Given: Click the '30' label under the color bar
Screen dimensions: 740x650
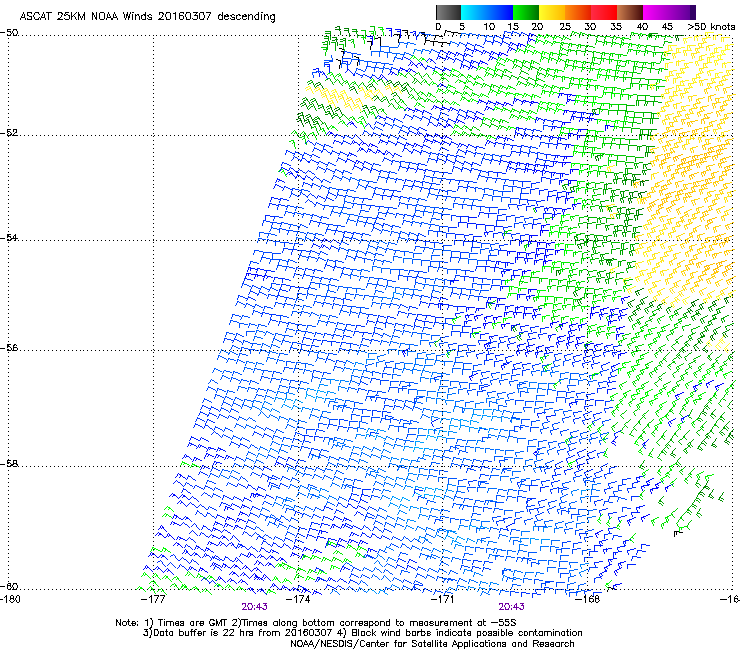Looking at the screenshot, I should pyautogui.click(x=590, y=27).
